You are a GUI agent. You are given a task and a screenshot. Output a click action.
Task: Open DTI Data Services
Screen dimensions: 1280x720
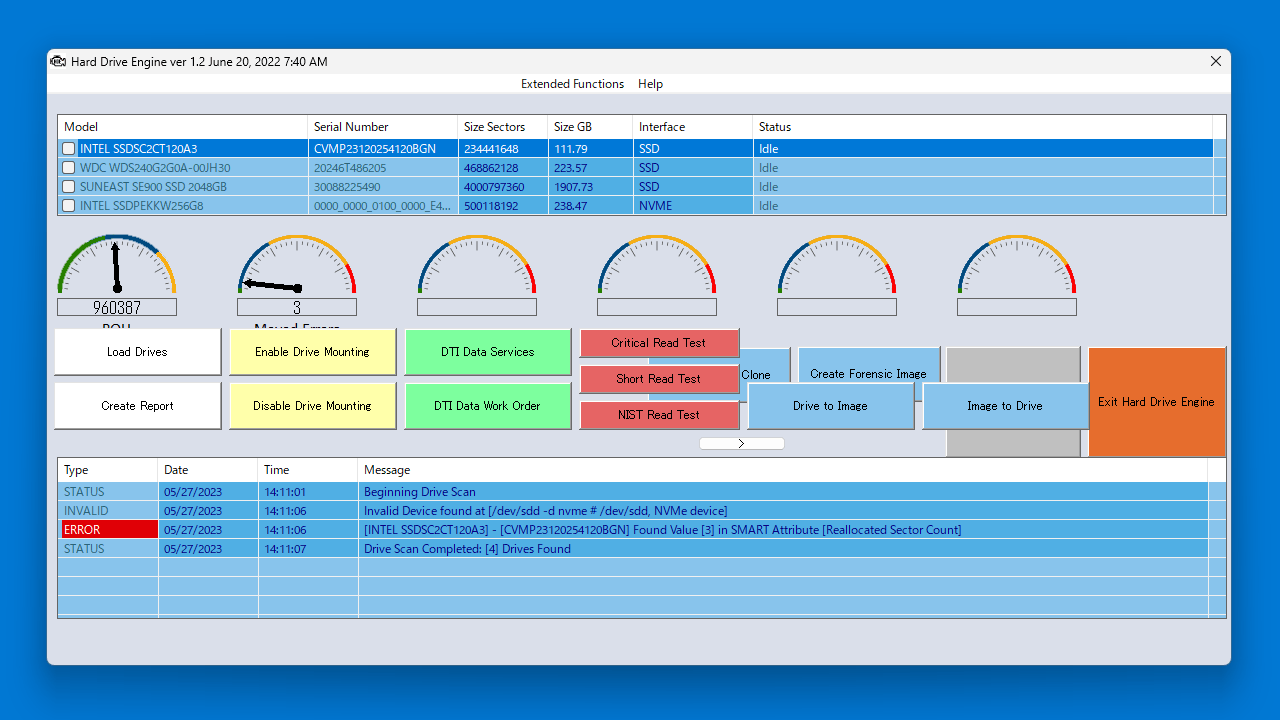coord(487,352)
